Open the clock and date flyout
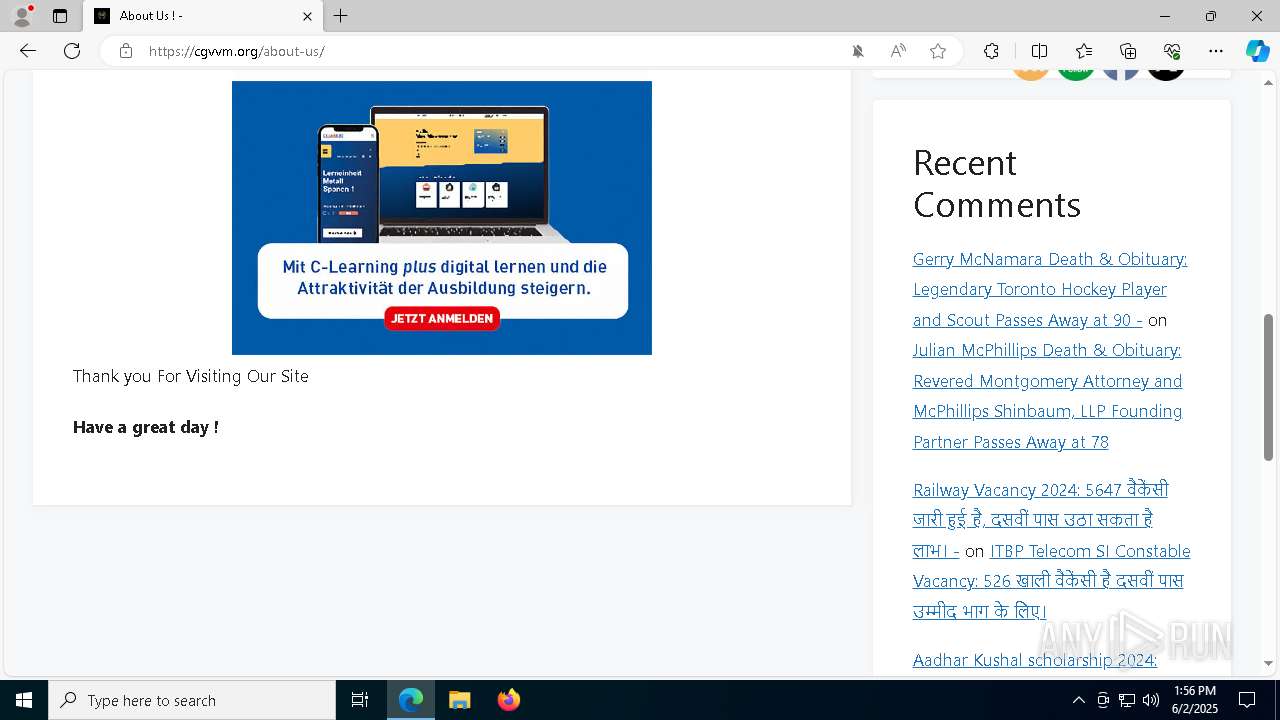Viewport: 1280px width, 720px height. click(1195, 700)
